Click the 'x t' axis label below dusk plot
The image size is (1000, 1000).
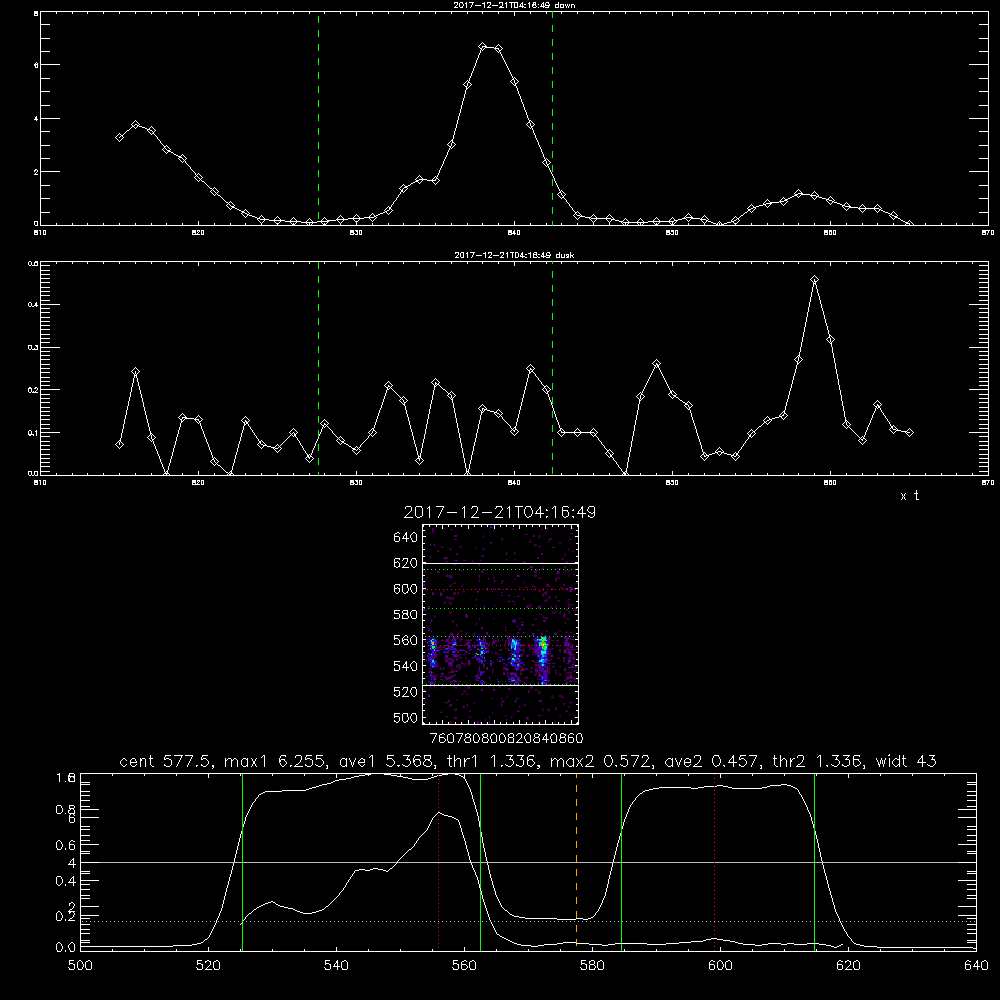point(909,496)
